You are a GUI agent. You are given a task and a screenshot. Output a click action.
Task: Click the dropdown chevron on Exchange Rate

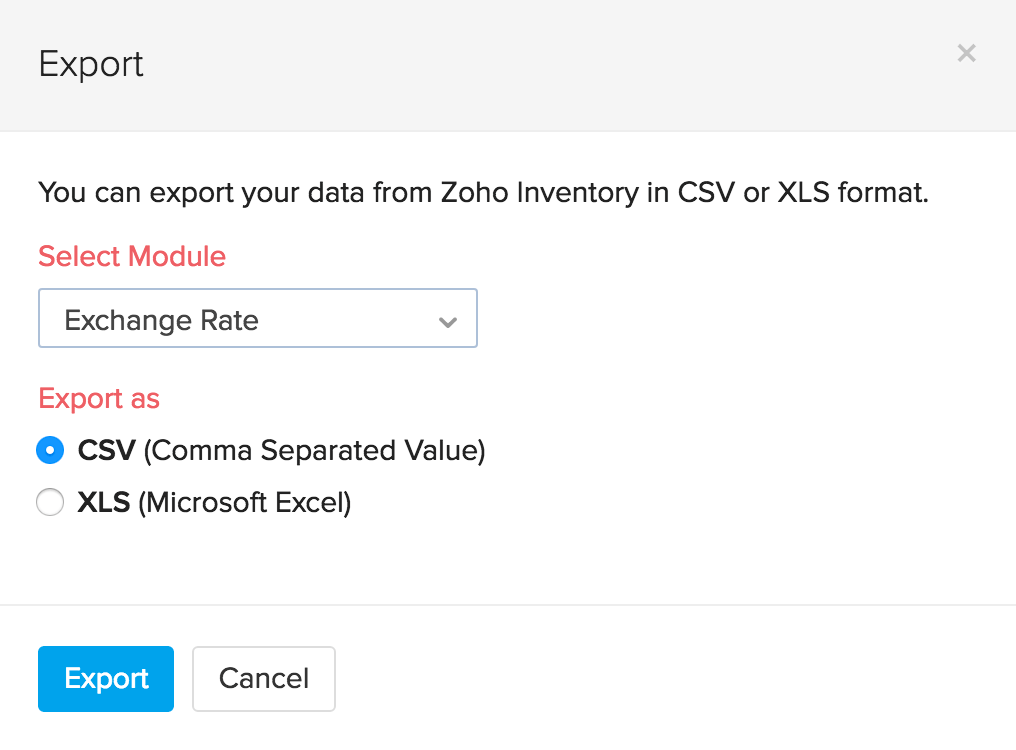(448, 321)
